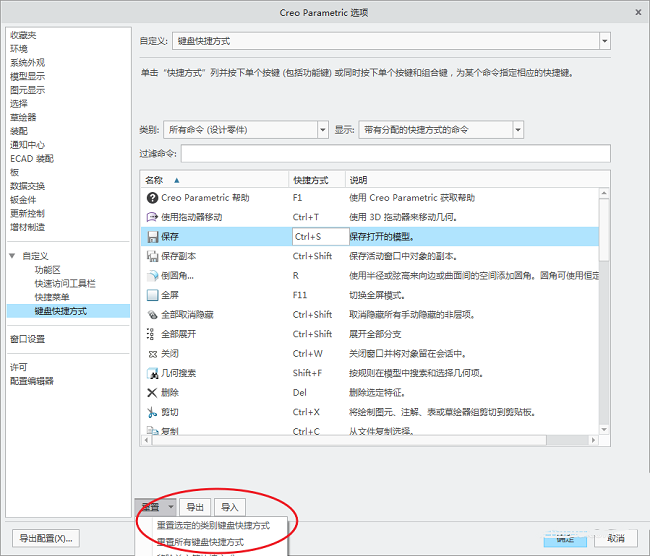Click the 导入 button
650x556 pixels.
point(230,507)
